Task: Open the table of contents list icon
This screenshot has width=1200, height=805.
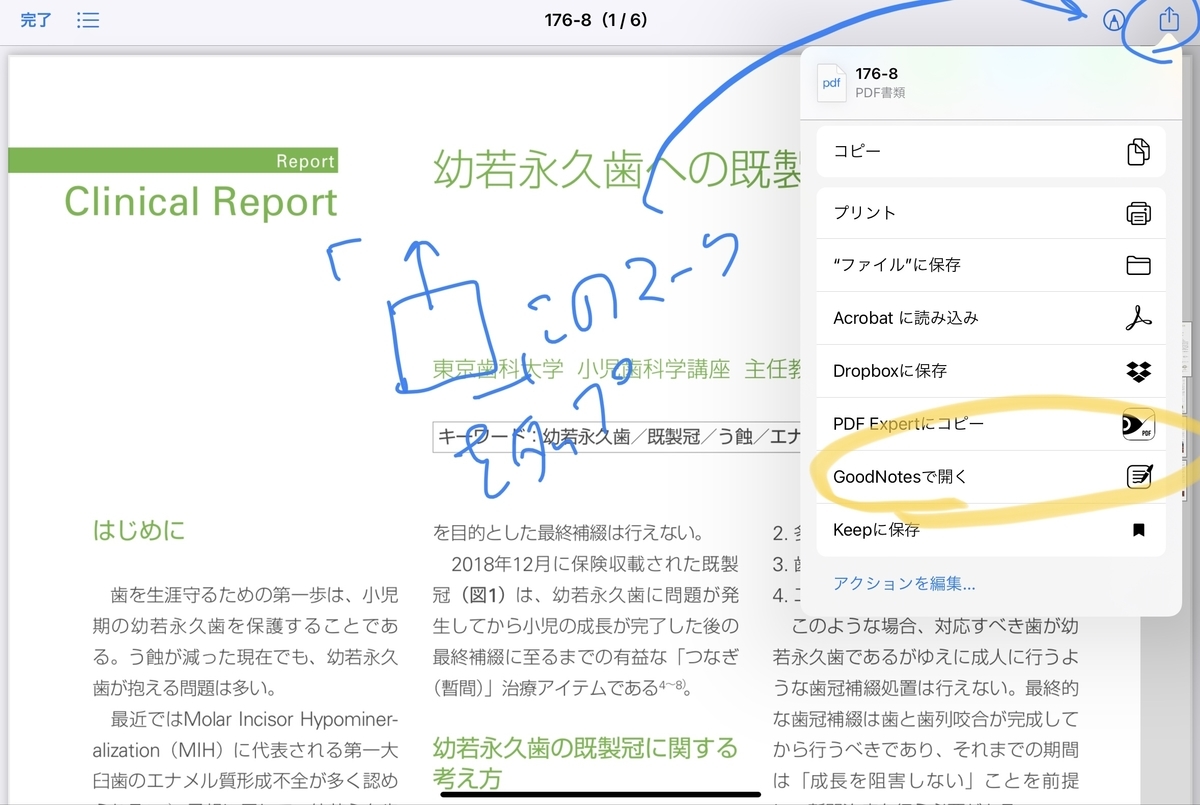Action: click(x=88, y=20)
